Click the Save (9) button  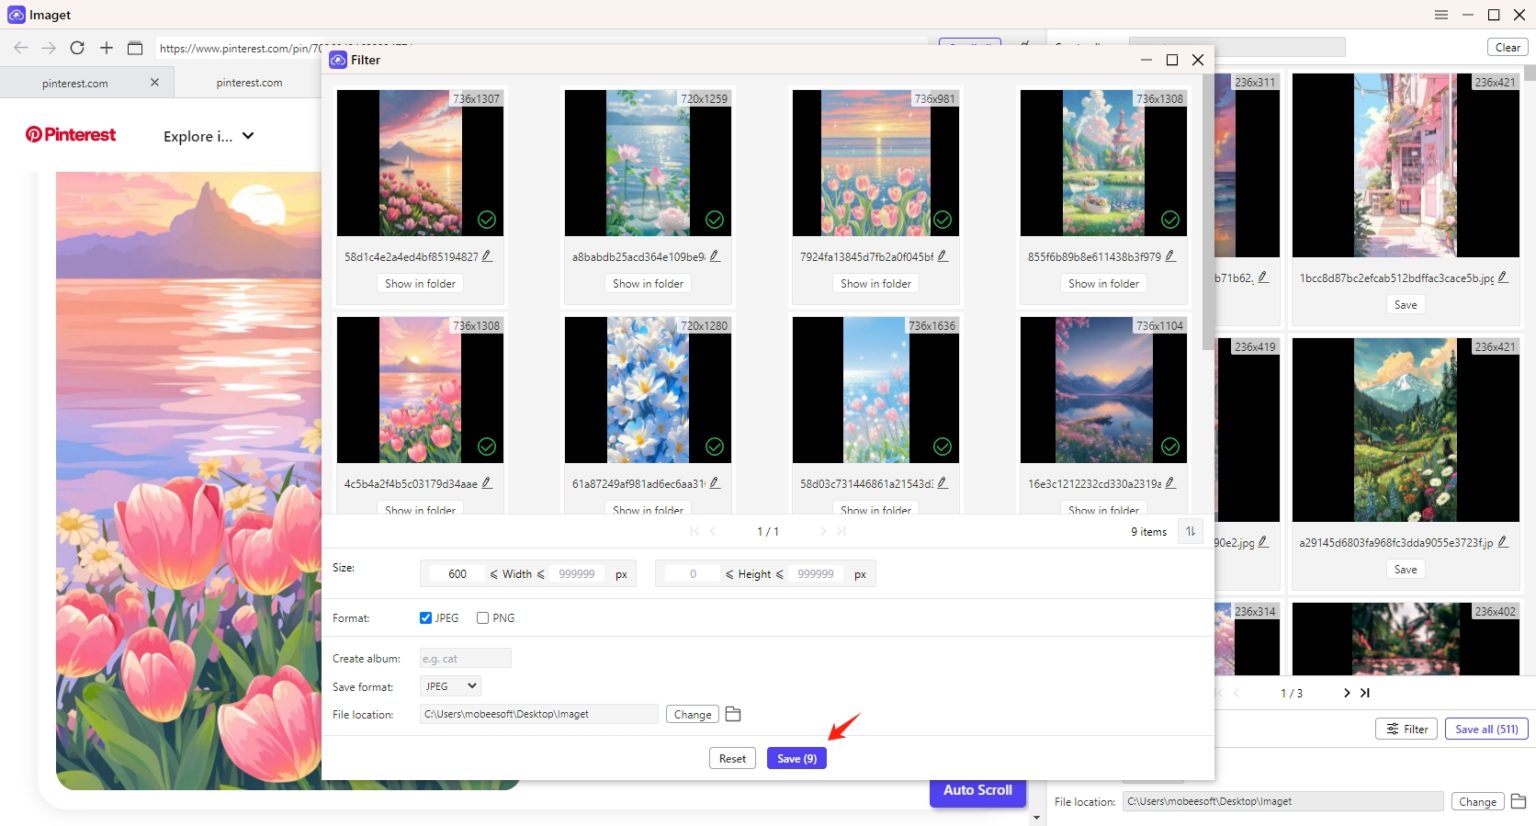[x=796, y=758]
